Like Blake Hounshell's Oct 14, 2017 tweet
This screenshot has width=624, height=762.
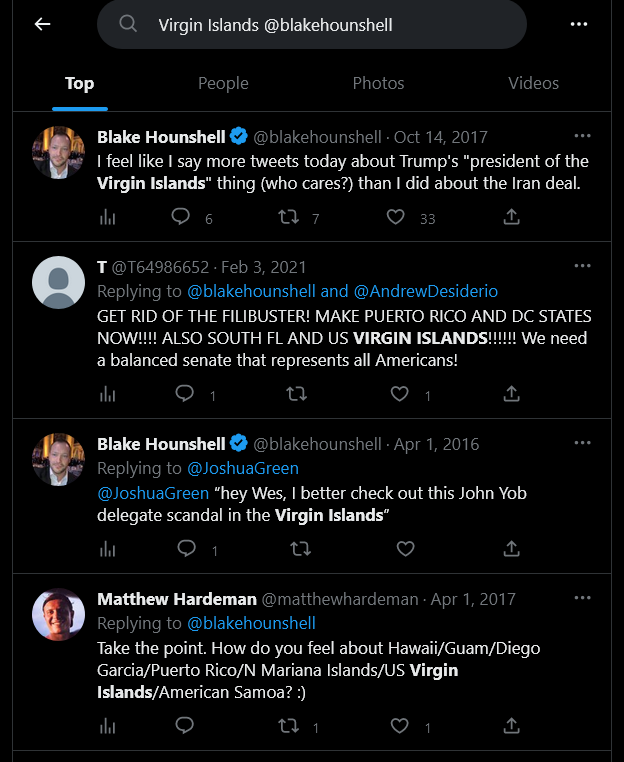point(396,217)
